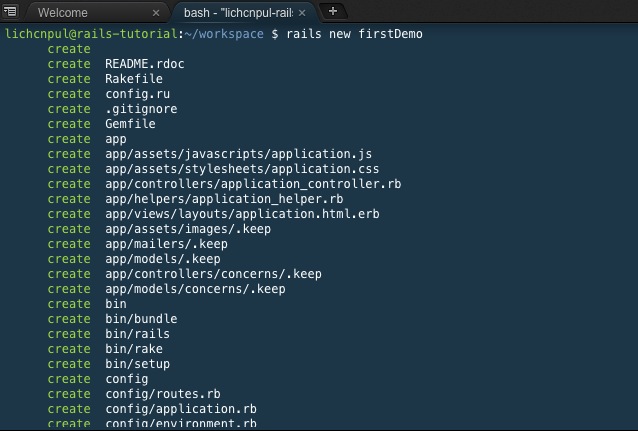The image size is (638, 431).
Task: Close the Welcome tab
Action: (x=156, y=13)
